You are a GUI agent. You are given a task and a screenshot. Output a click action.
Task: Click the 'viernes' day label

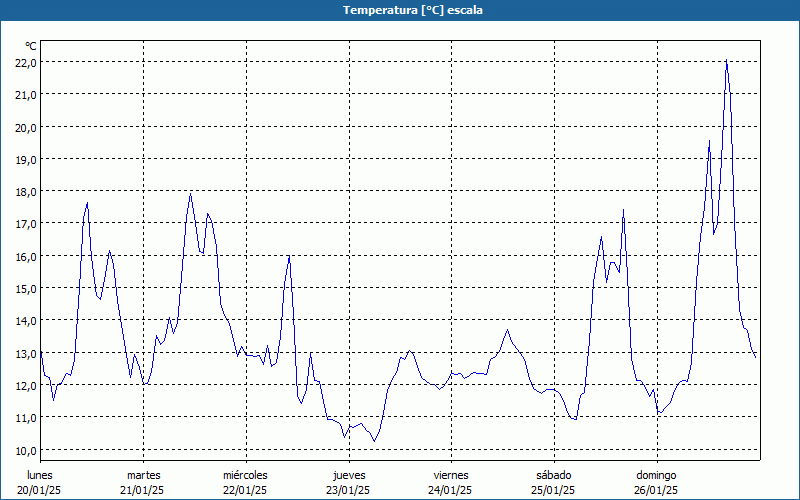point(451,475)
